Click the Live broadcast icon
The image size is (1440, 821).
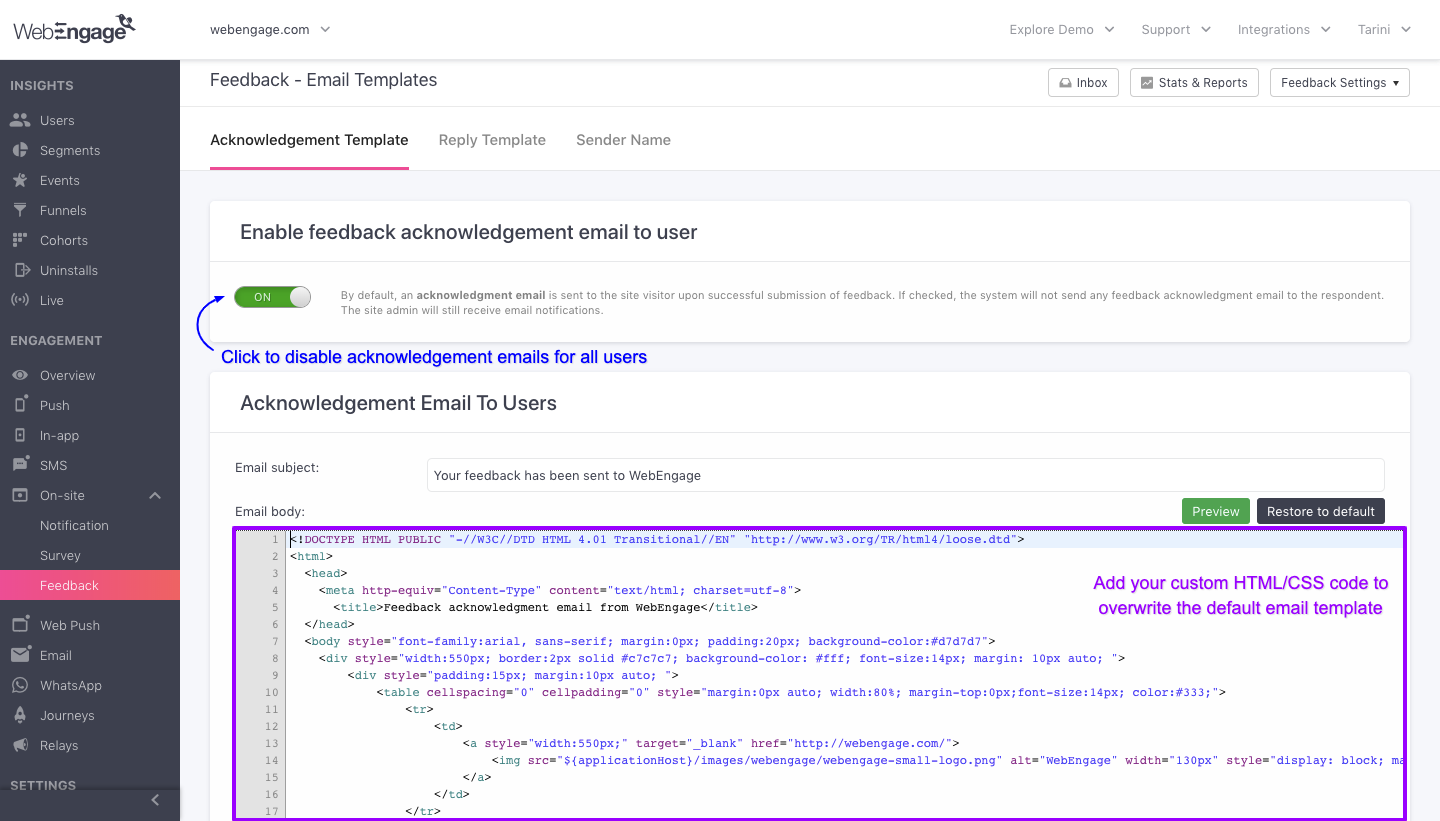20,300
